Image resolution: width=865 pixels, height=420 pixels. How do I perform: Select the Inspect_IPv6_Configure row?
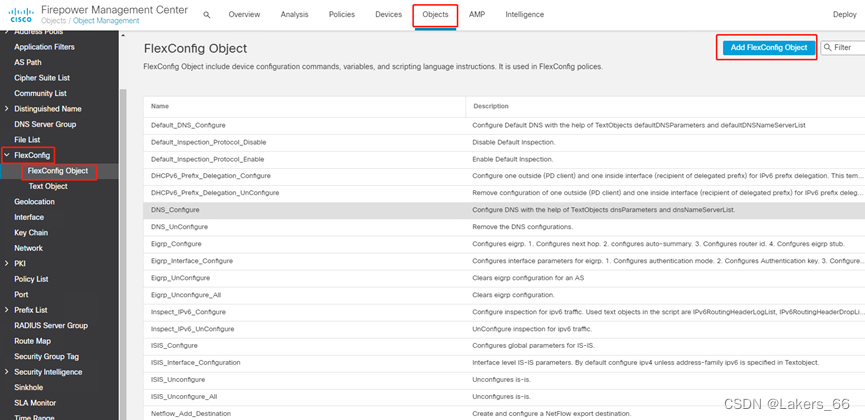point(504,312)
